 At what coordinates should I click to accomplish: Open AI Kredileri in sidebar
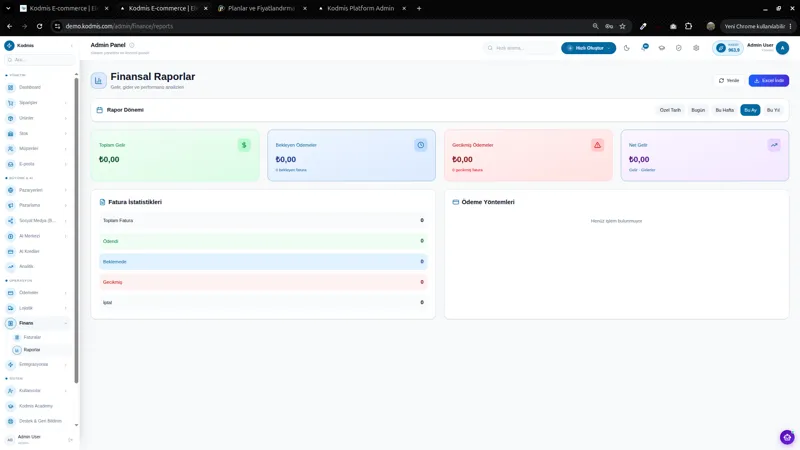[29, 251]
